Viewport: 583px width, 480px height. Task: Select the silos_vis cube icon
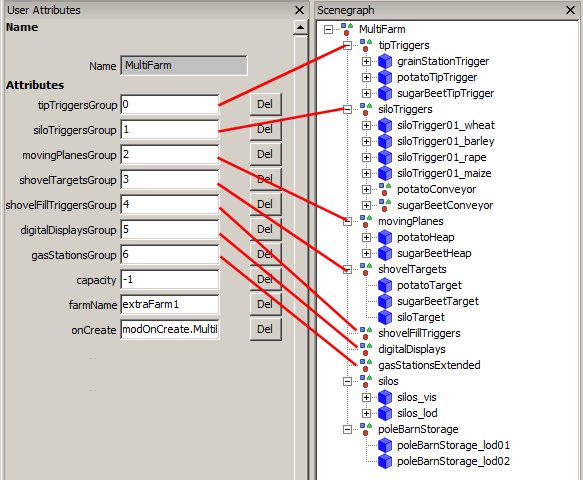coord(385,397)
